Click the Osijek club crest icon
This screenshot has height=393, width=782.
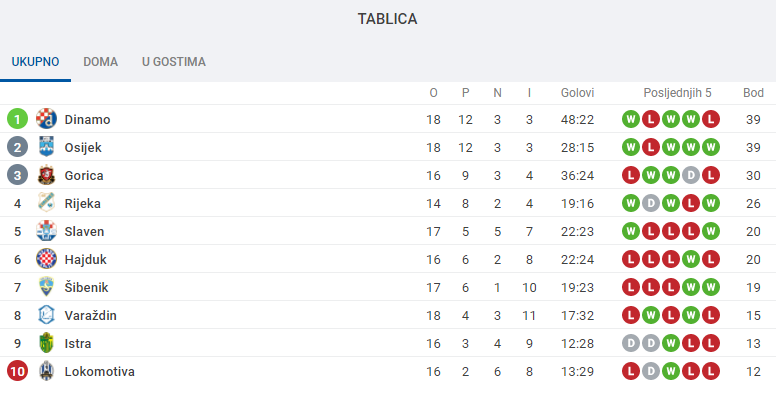coord(46,147)
